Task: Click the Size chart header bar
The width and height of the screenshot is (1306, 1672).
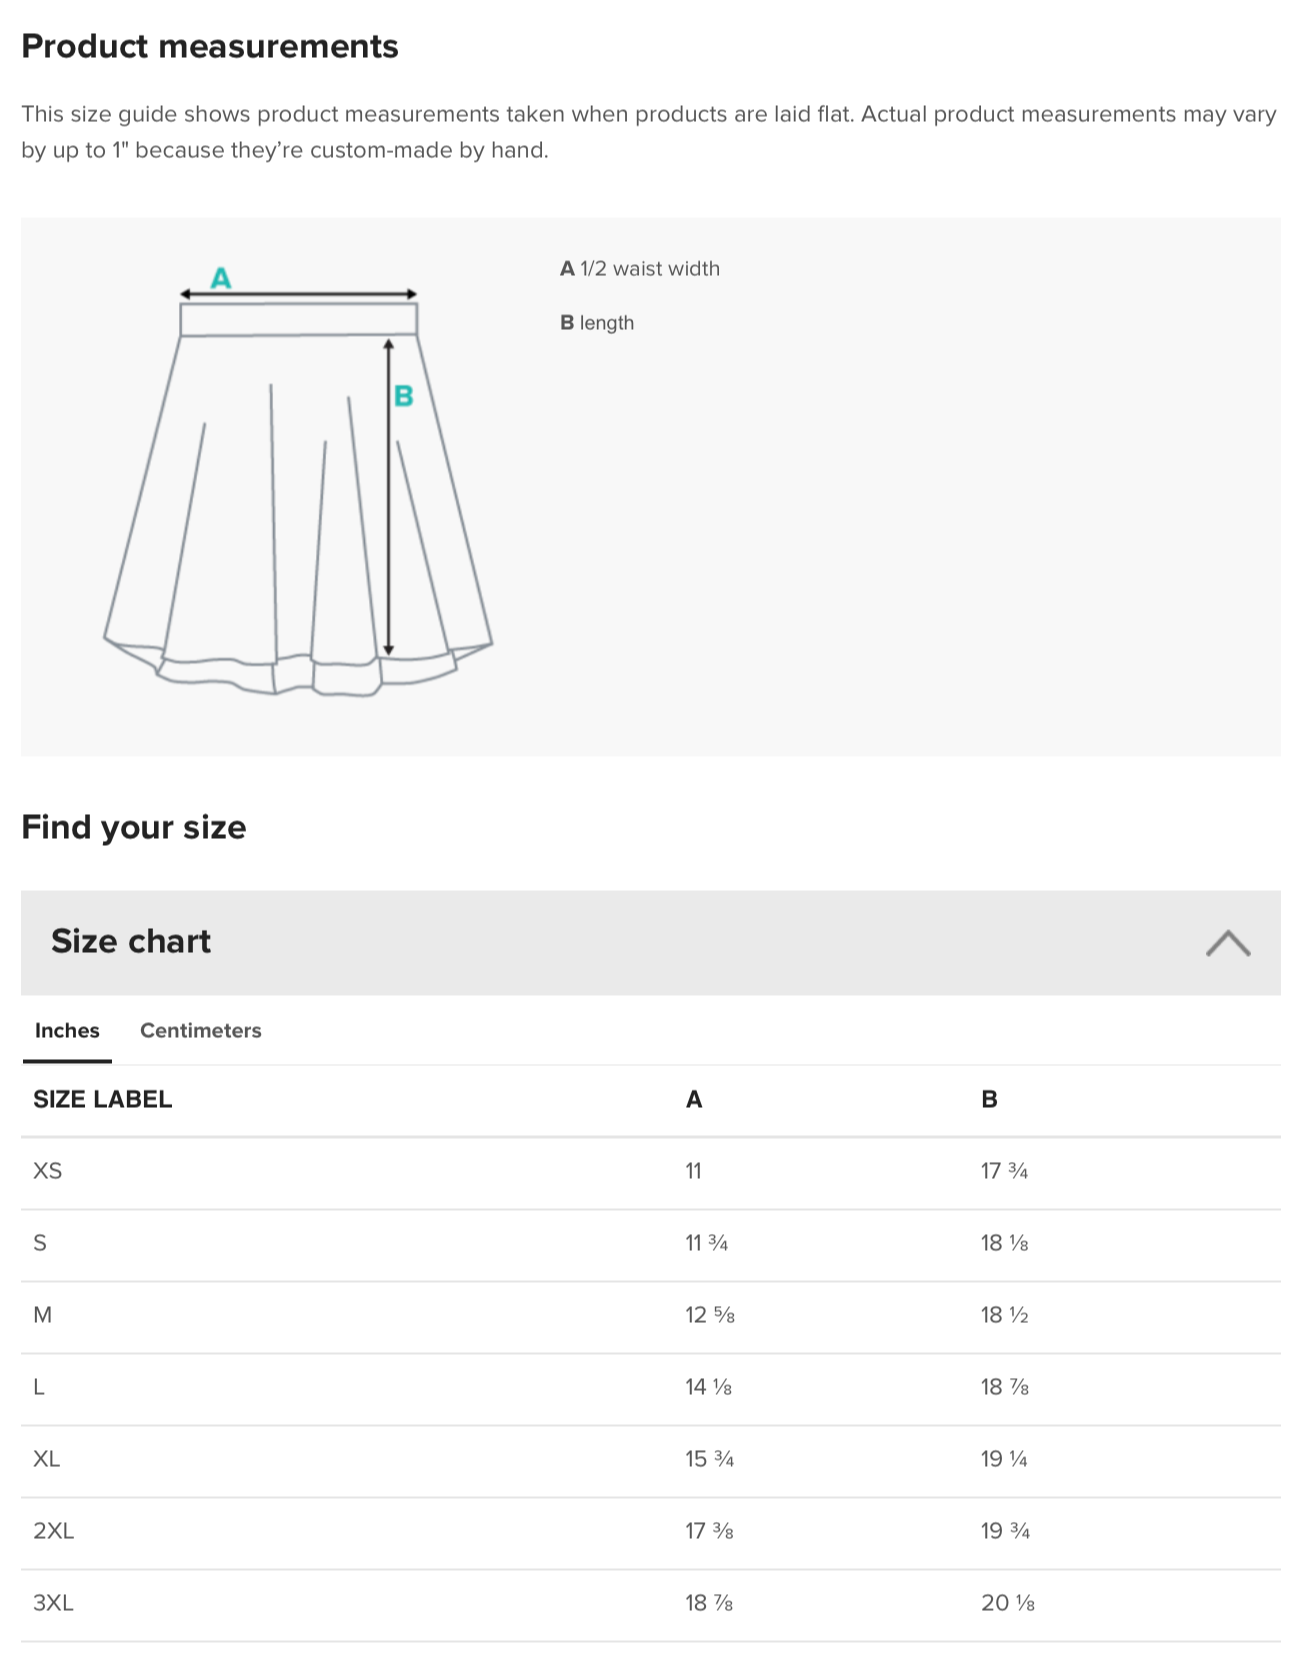Action: (651, 942)
